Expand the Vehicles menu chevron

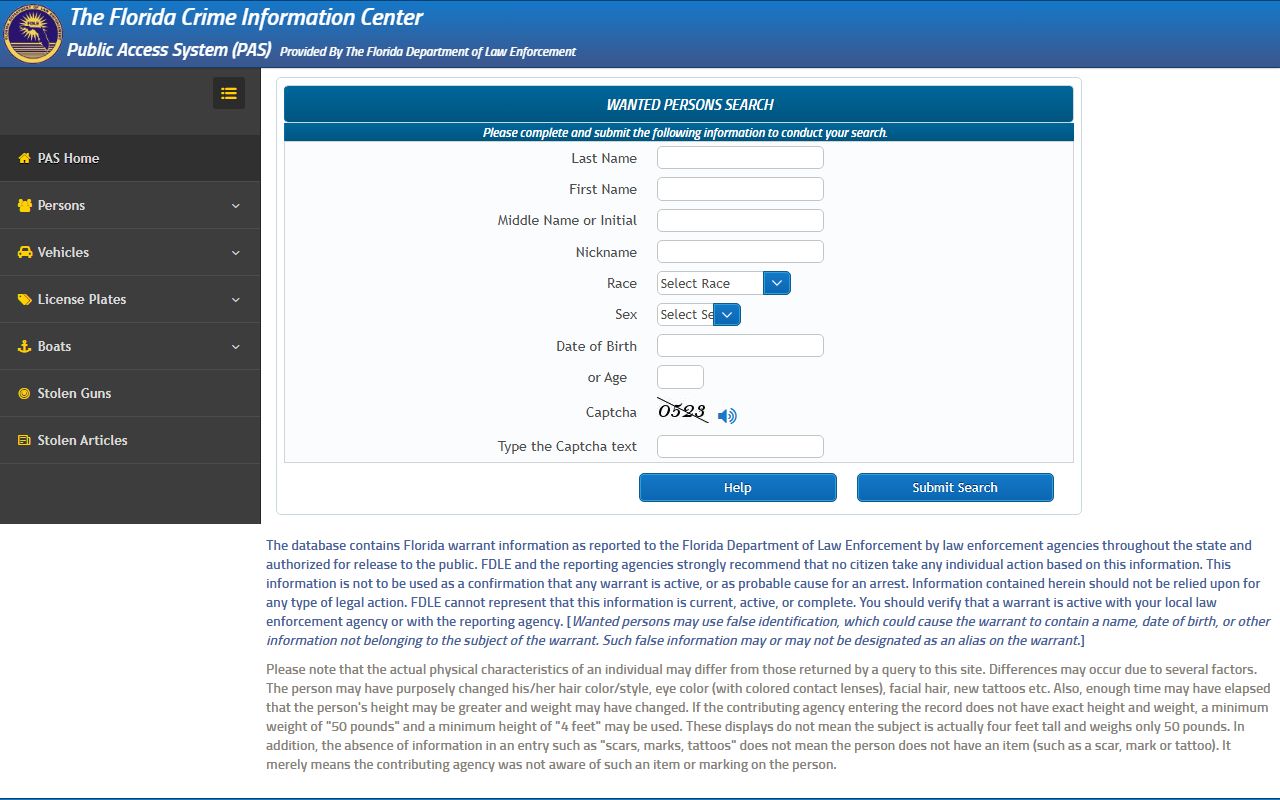click(x=236, y=253)
